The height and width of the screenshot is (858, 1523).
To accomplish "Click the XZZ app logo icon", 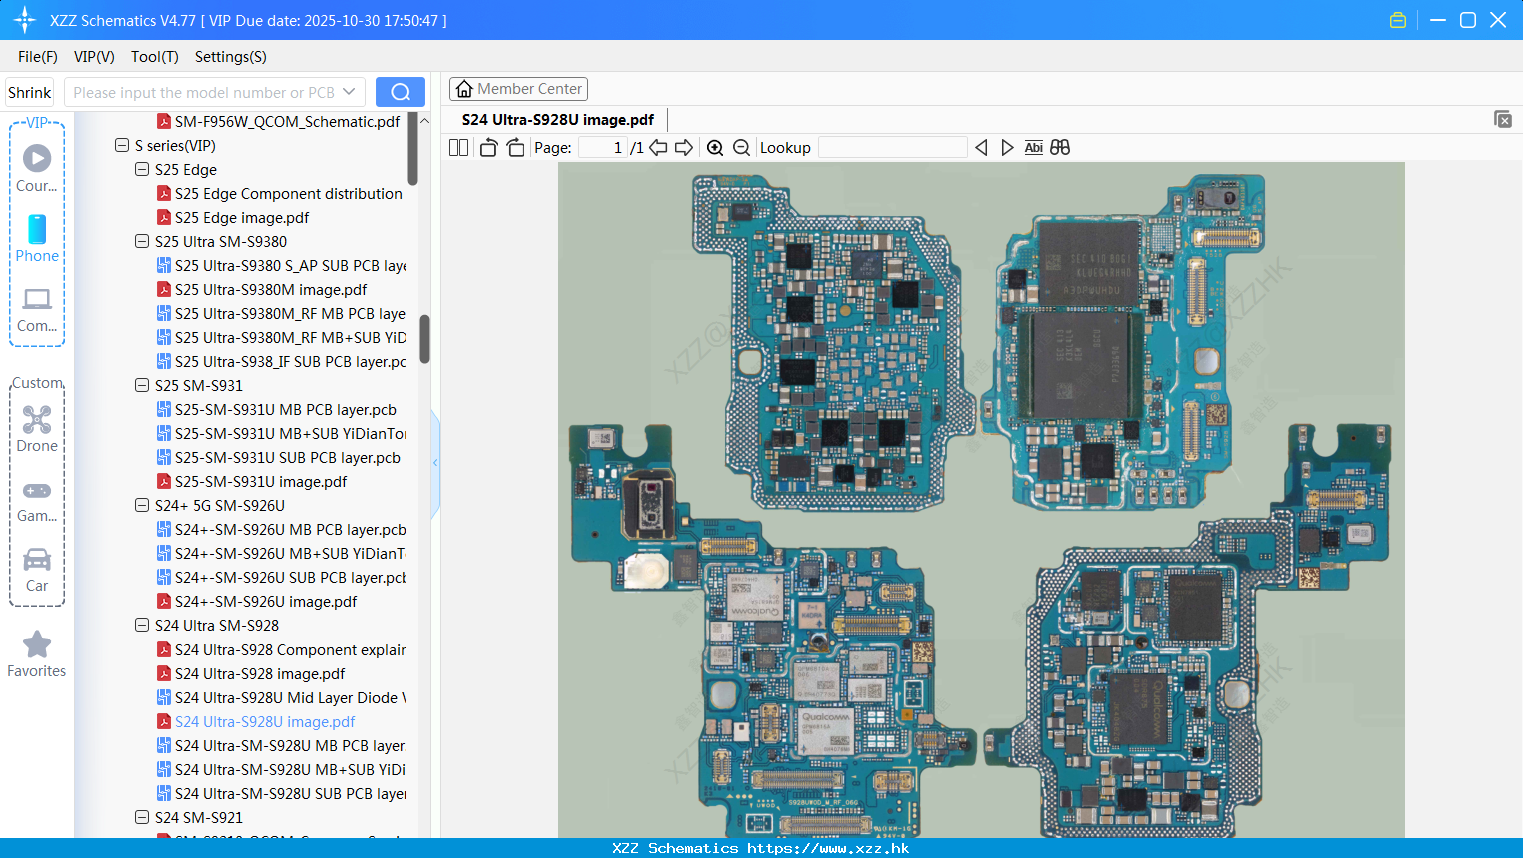I will coord(25,20).
